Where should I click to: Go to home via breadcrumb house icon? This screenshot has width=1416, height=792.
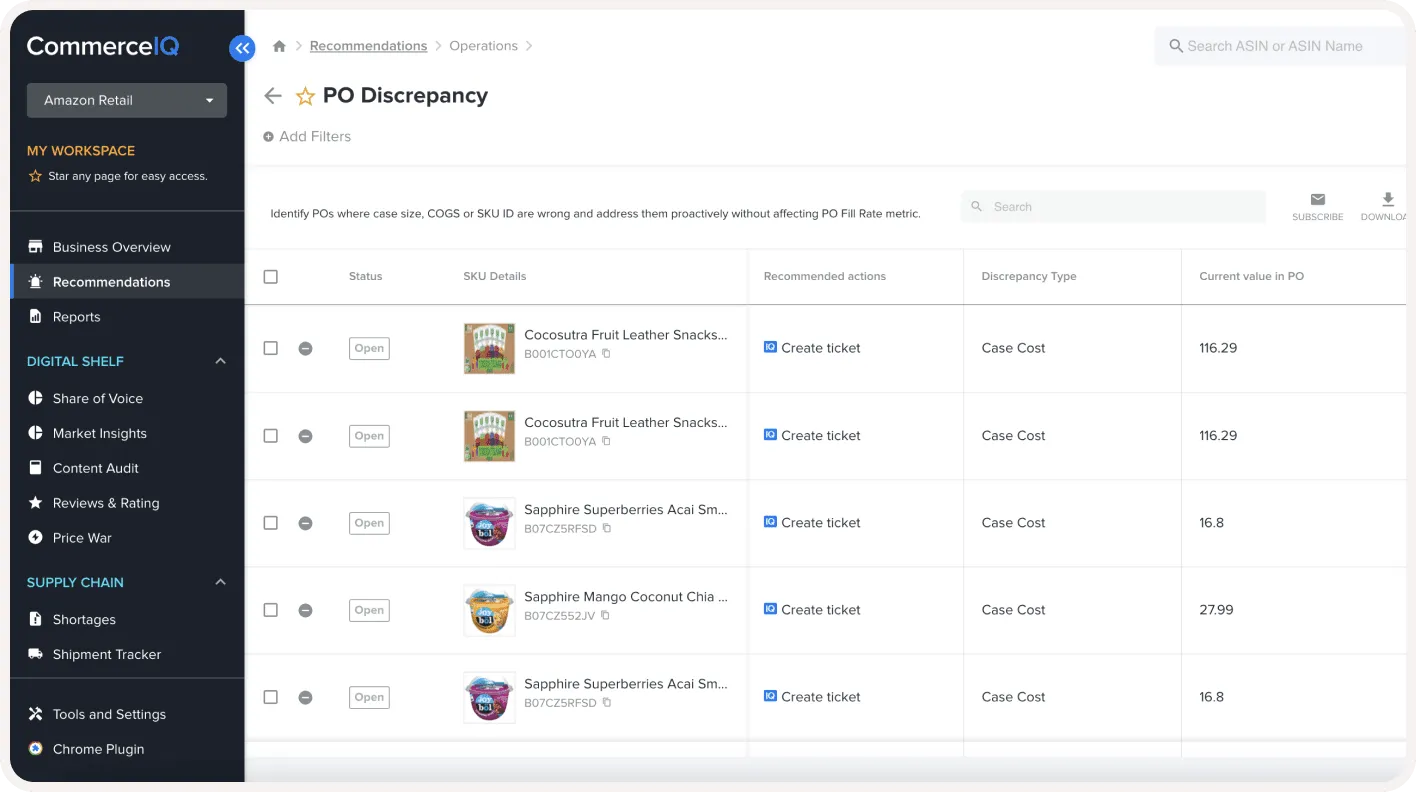tap(279, 46)
